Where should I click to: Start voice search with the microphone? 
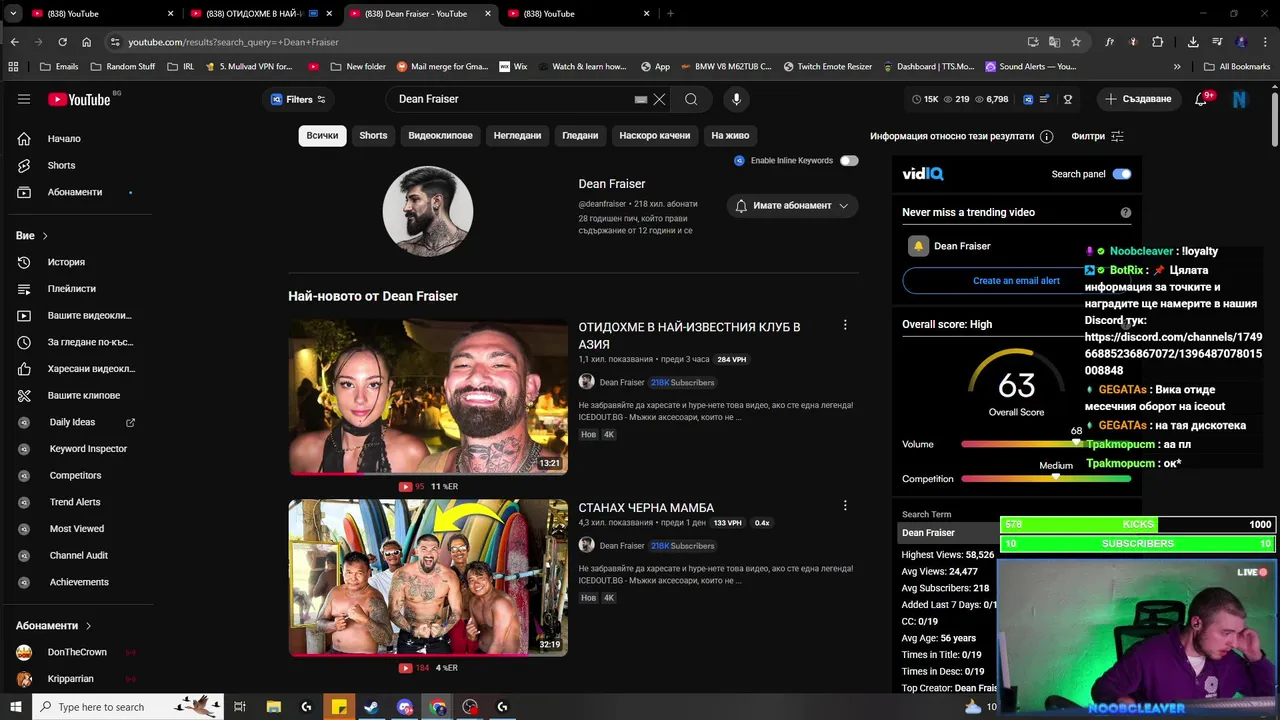coord(736,99)
